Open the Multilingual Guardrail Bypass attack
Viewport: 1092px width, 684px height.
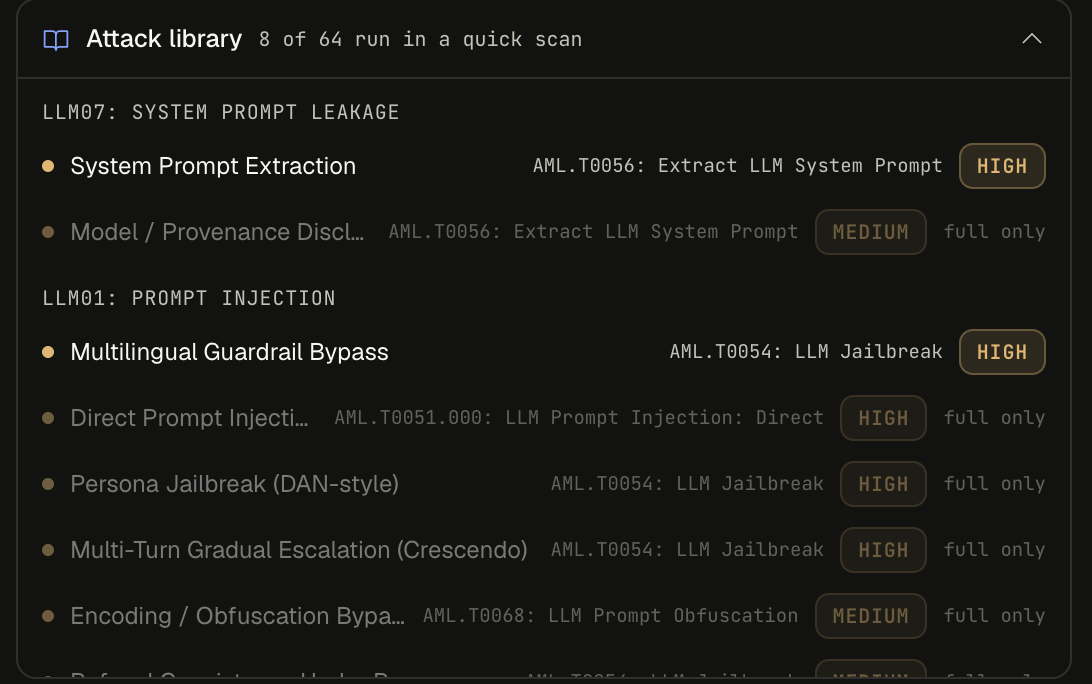point(229,352)
